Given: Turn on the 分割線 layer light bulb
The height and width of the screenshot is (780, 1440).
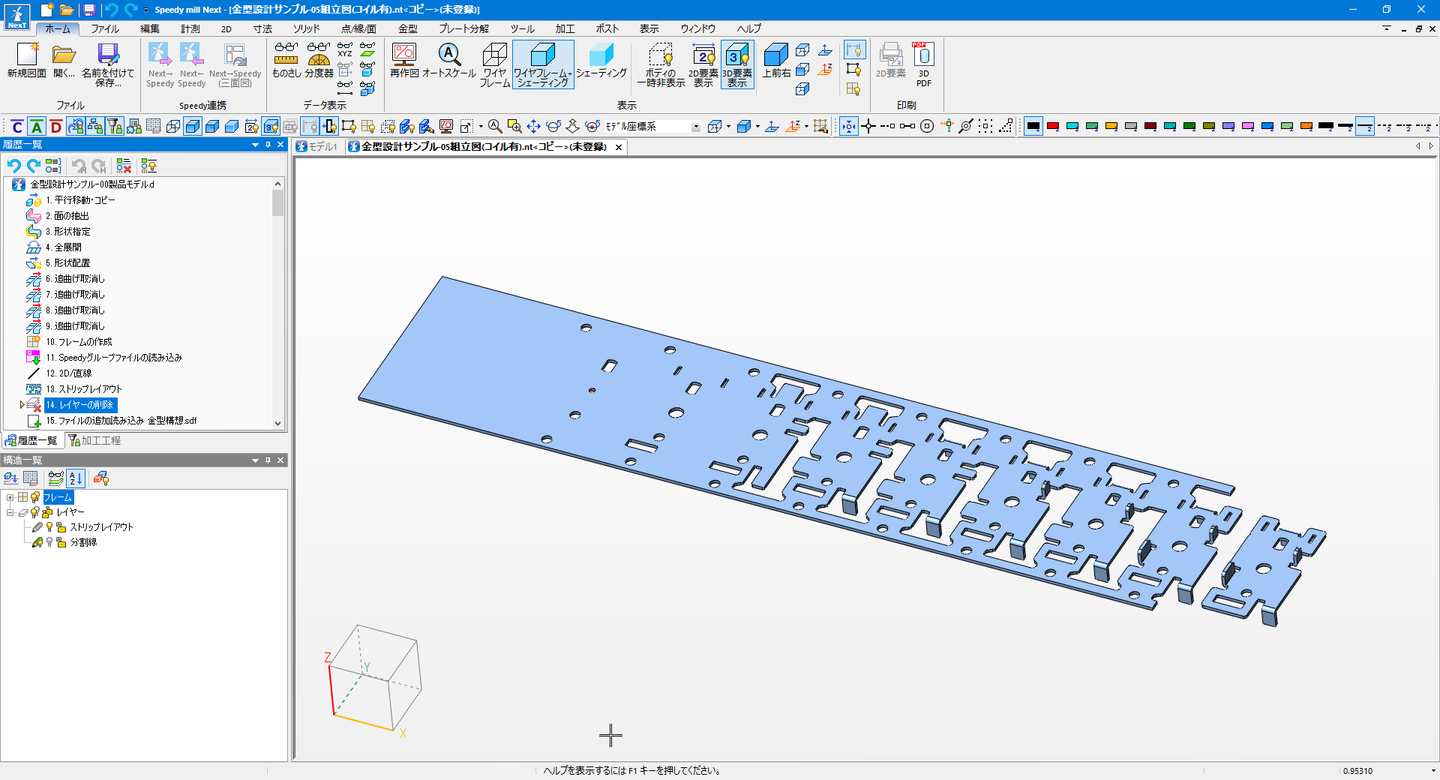Looking at the screenshot, I should 49,543.
